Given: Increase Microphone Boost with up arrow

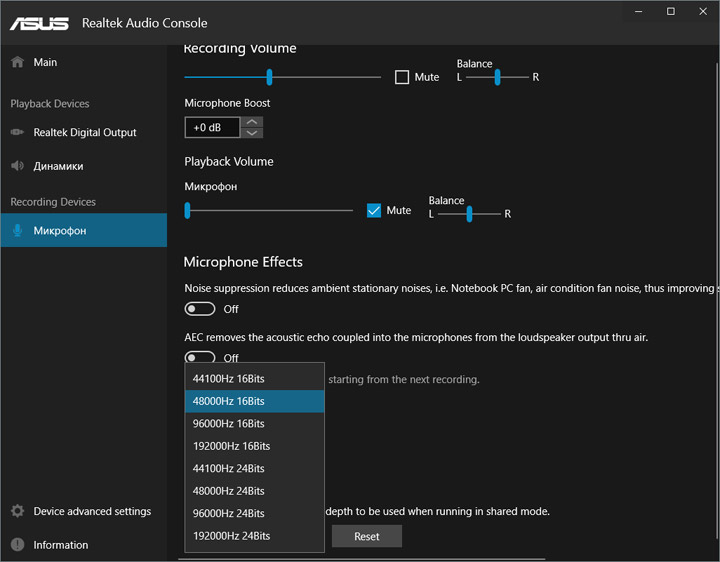Looking at the screenshot, I should click(253, 122).
